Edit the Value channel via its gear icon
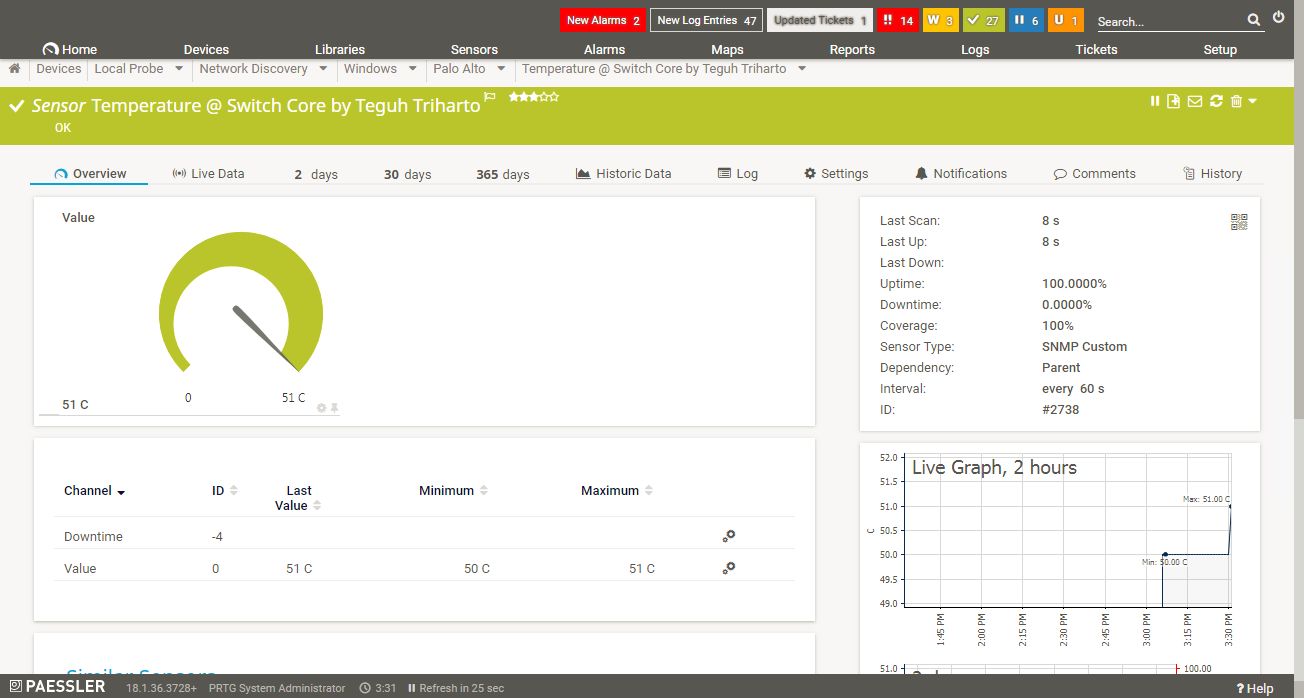 [x=728, y=568]
